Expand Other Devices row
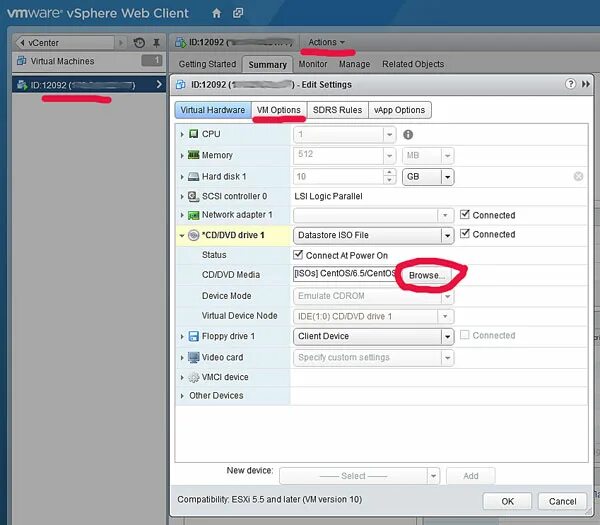The height and width of the screenshot is (525, 600). pos(182,396)
